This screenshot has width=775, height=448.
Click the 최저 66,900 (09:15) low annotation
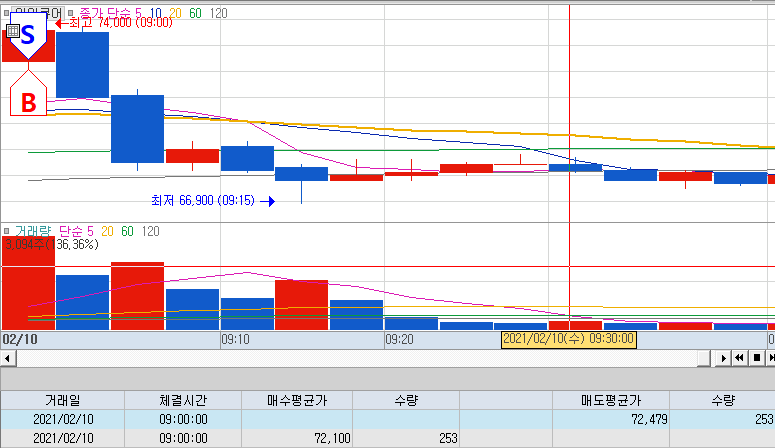213,200
